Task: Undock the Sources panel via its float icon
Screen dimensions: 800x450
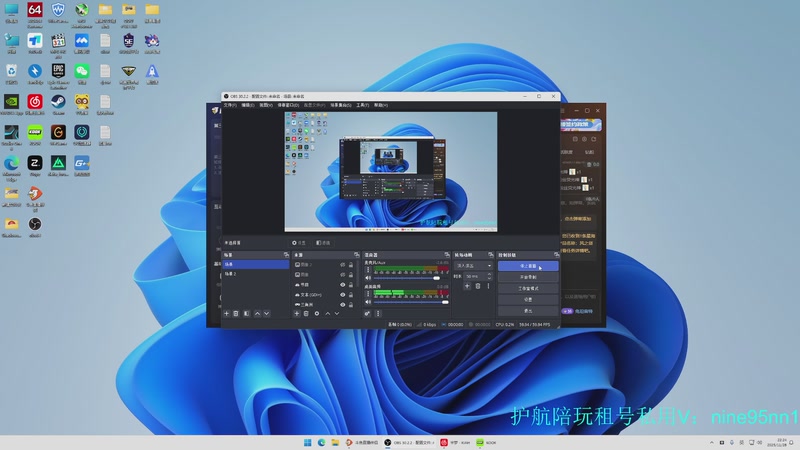Action: click(357, 255)
